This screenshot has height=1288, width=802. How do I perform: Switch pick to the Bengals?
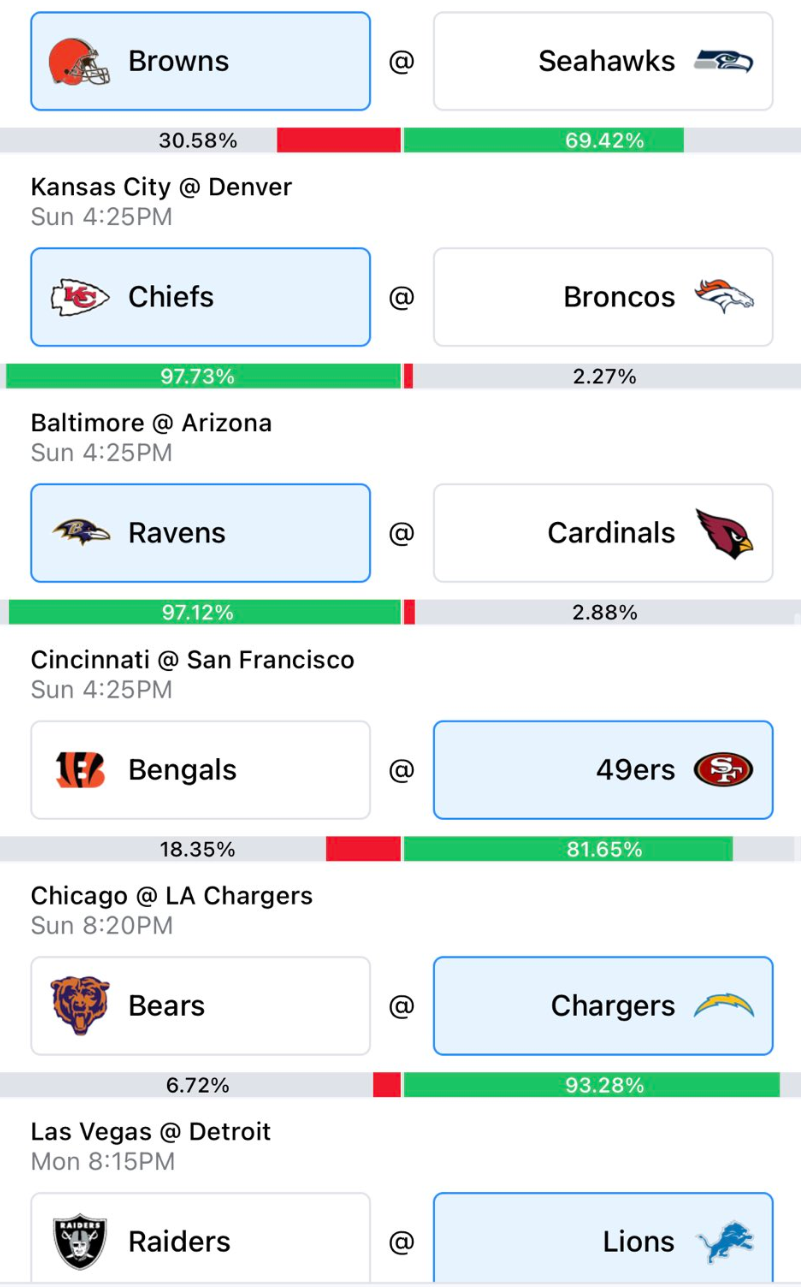pyautogui.click(x=200, y=770)
